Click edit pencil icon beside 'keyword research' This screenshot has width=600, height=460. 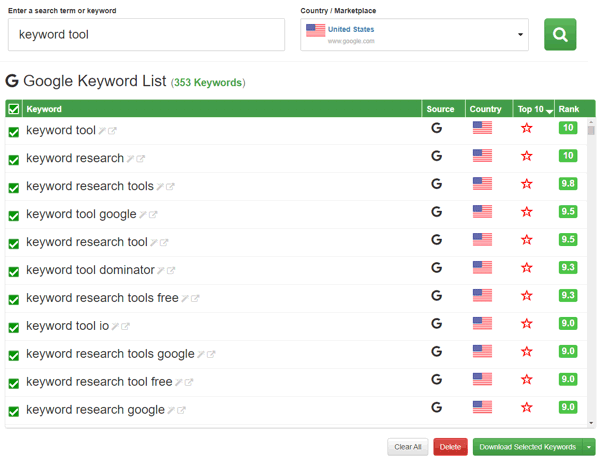(x=130, y=159)
